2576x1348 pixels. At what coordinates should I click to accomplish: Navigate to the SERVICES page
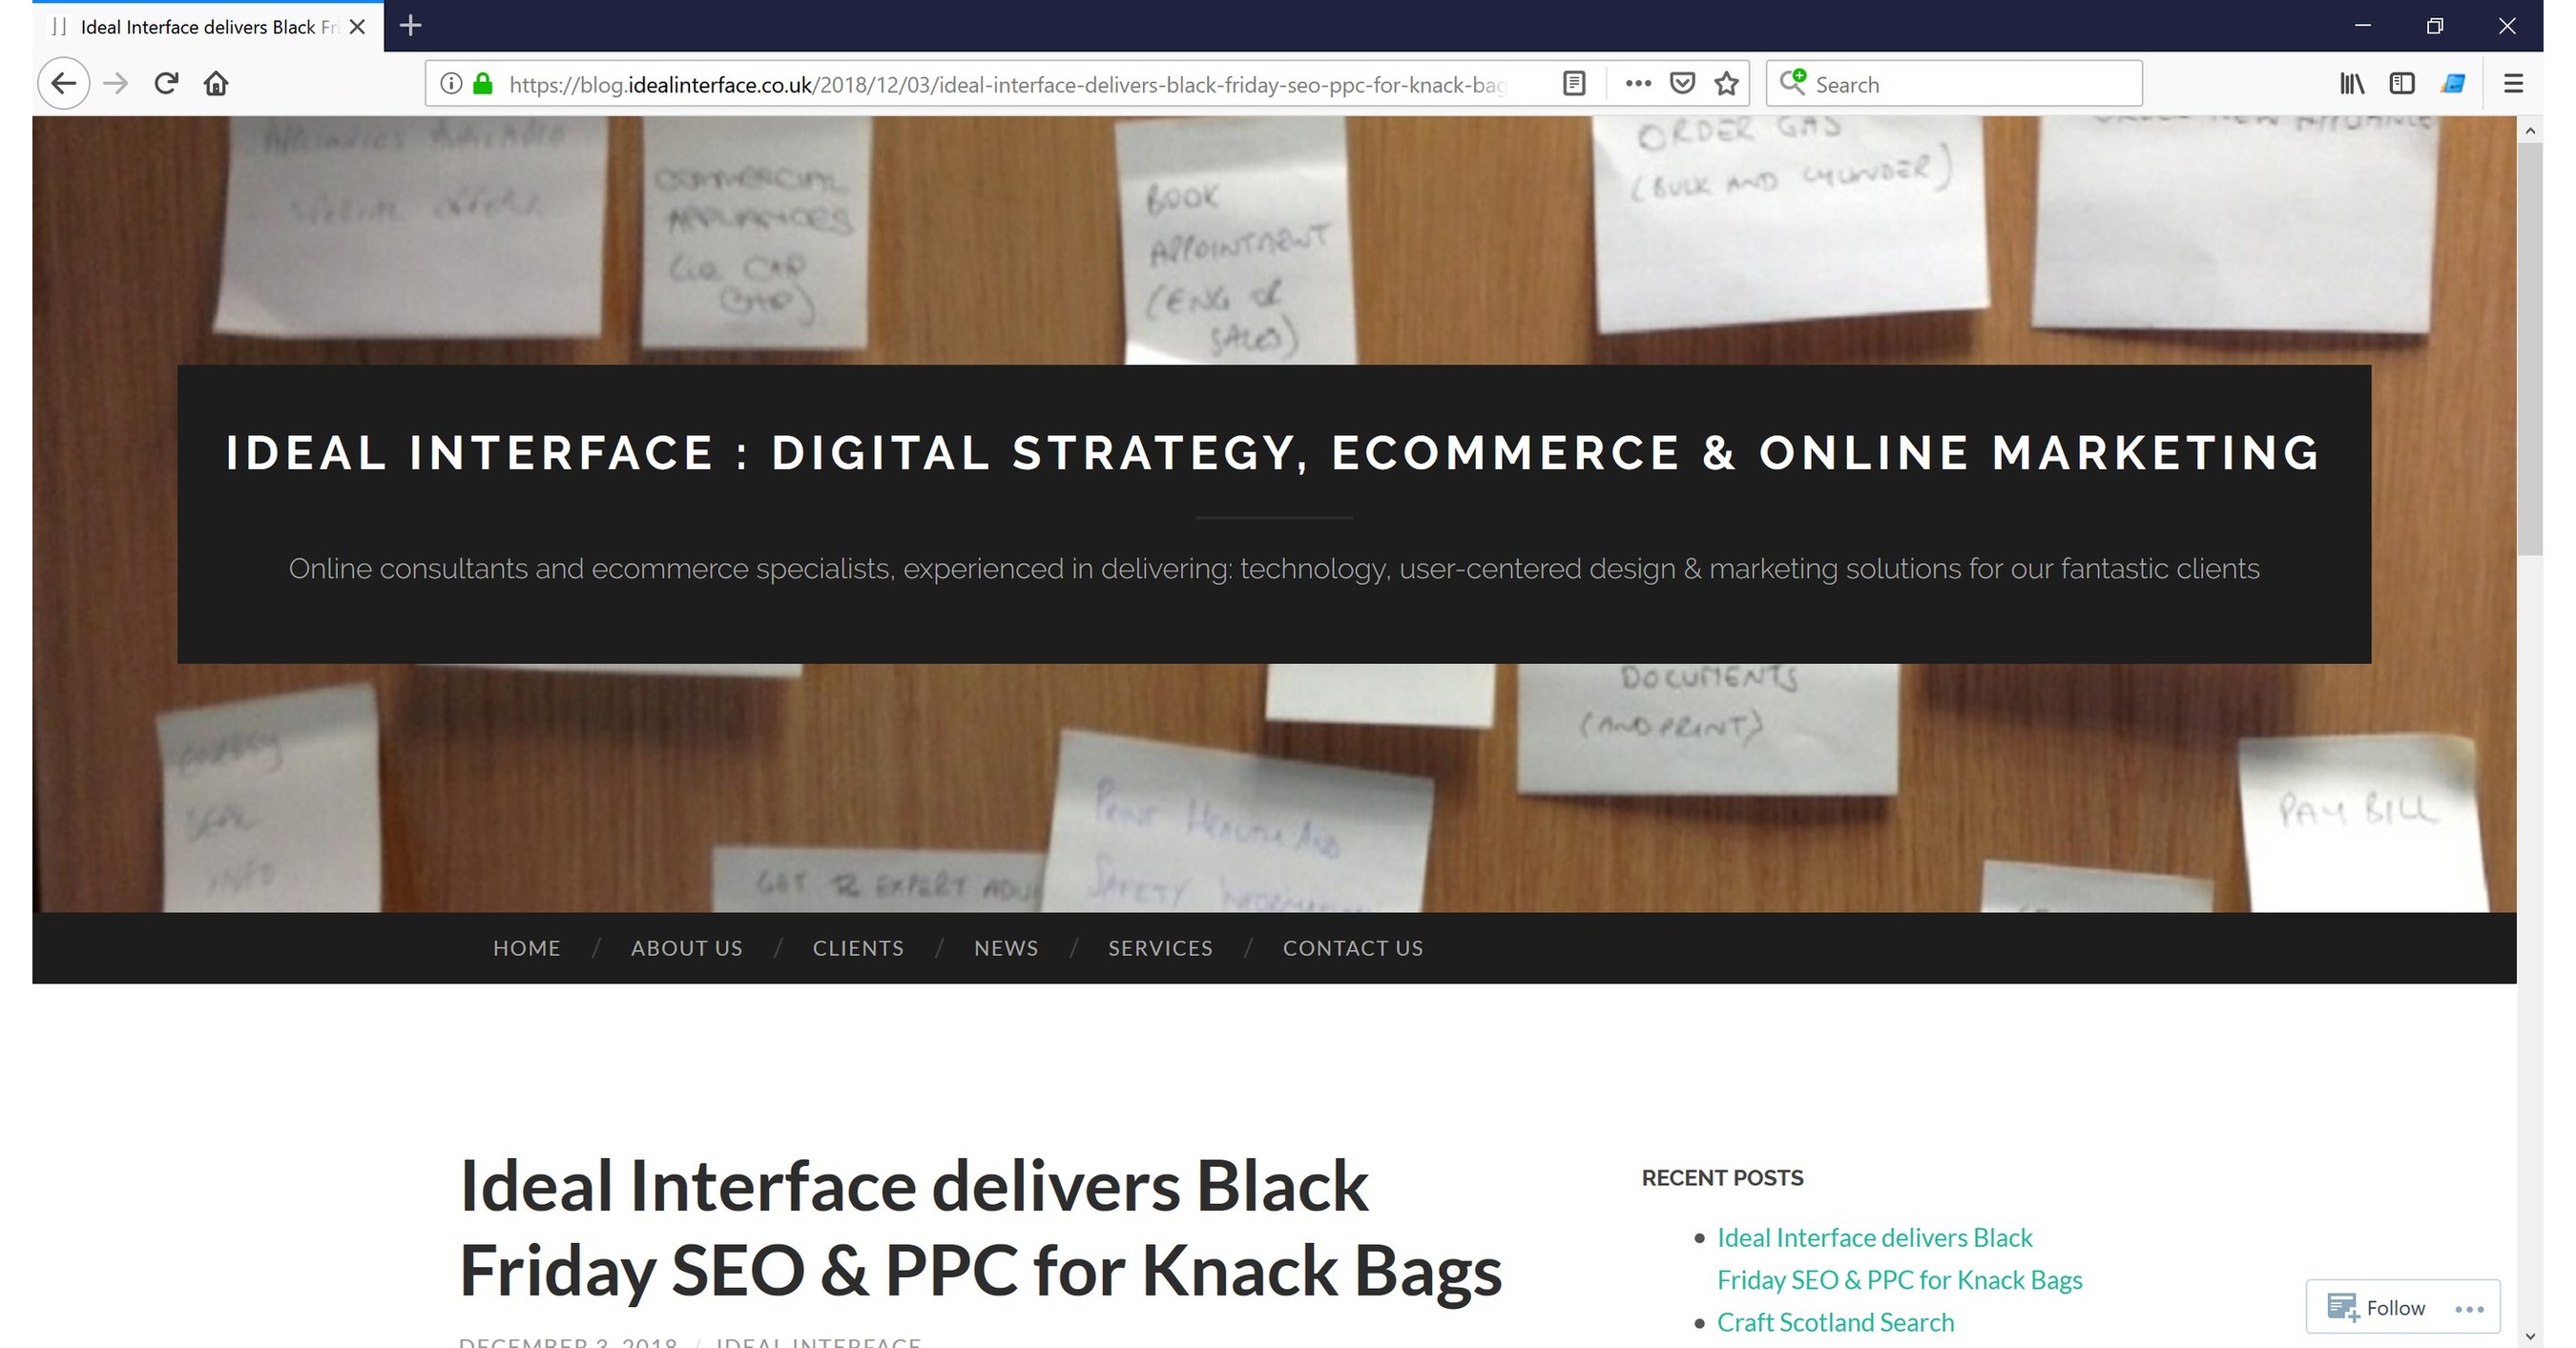pyautogui.click(x=1160, y=948)
